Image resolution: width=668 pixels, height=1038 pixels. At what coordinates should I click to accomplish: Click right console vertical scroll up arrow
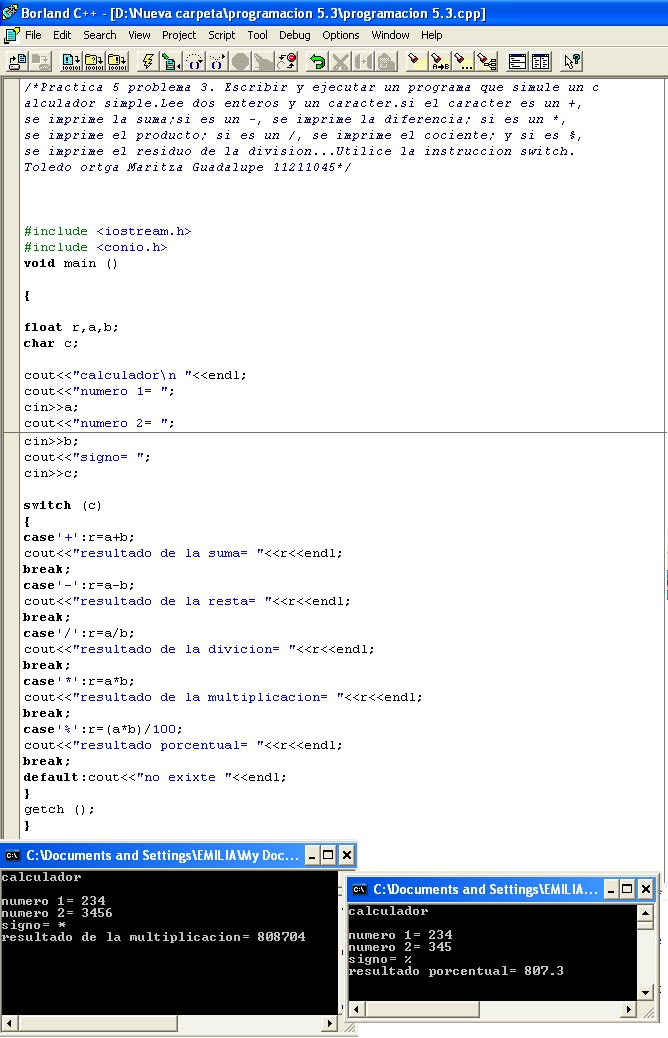646,913
